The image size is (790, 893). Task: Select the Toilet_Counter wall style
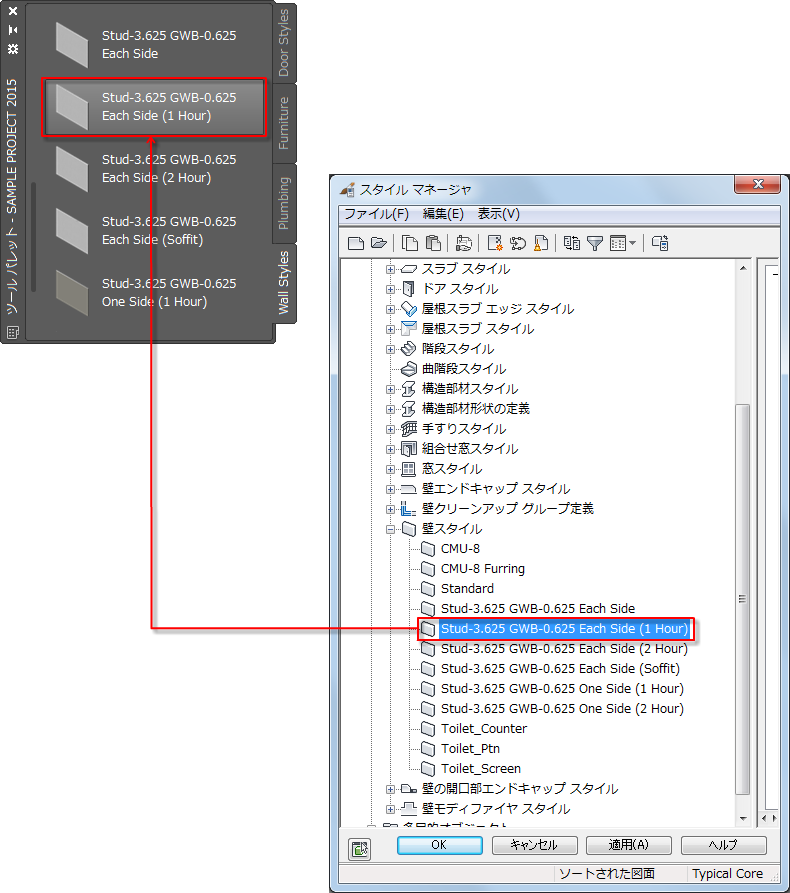pos(484,729)
